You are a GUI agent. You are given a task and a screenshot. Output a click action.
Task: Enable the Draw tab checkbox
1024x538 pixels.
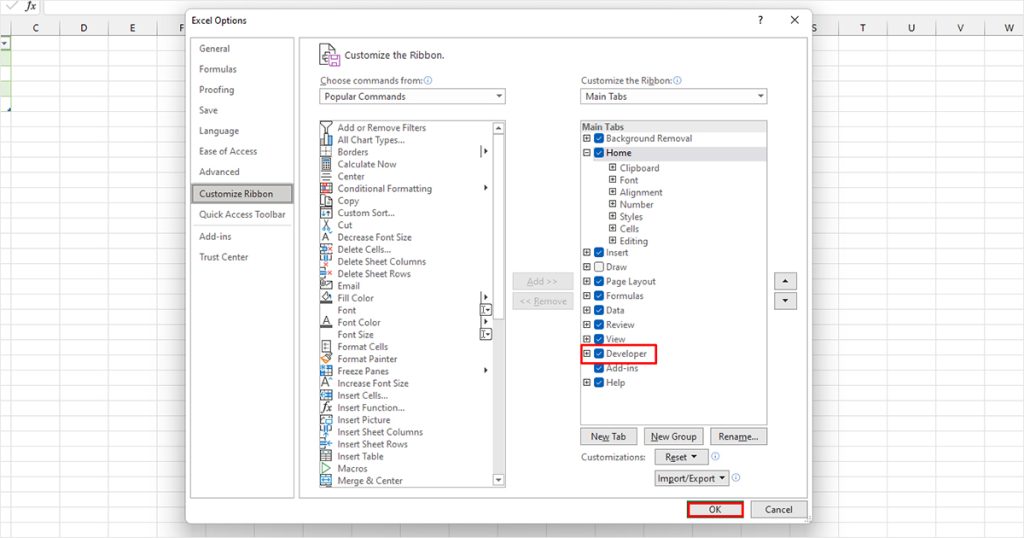pyautogui.click(x=599, y=267)
